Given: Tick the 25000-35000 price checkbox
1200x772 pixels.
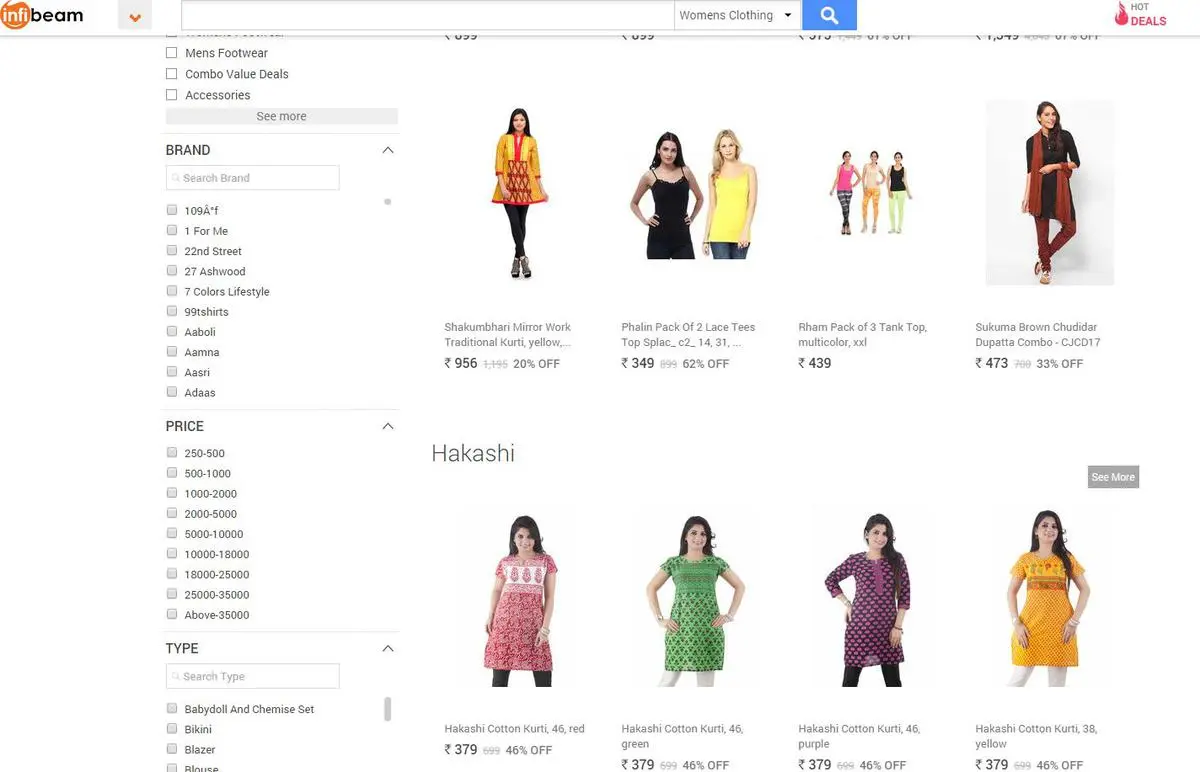Looking at the screenshot, I should tap(172, 593).
